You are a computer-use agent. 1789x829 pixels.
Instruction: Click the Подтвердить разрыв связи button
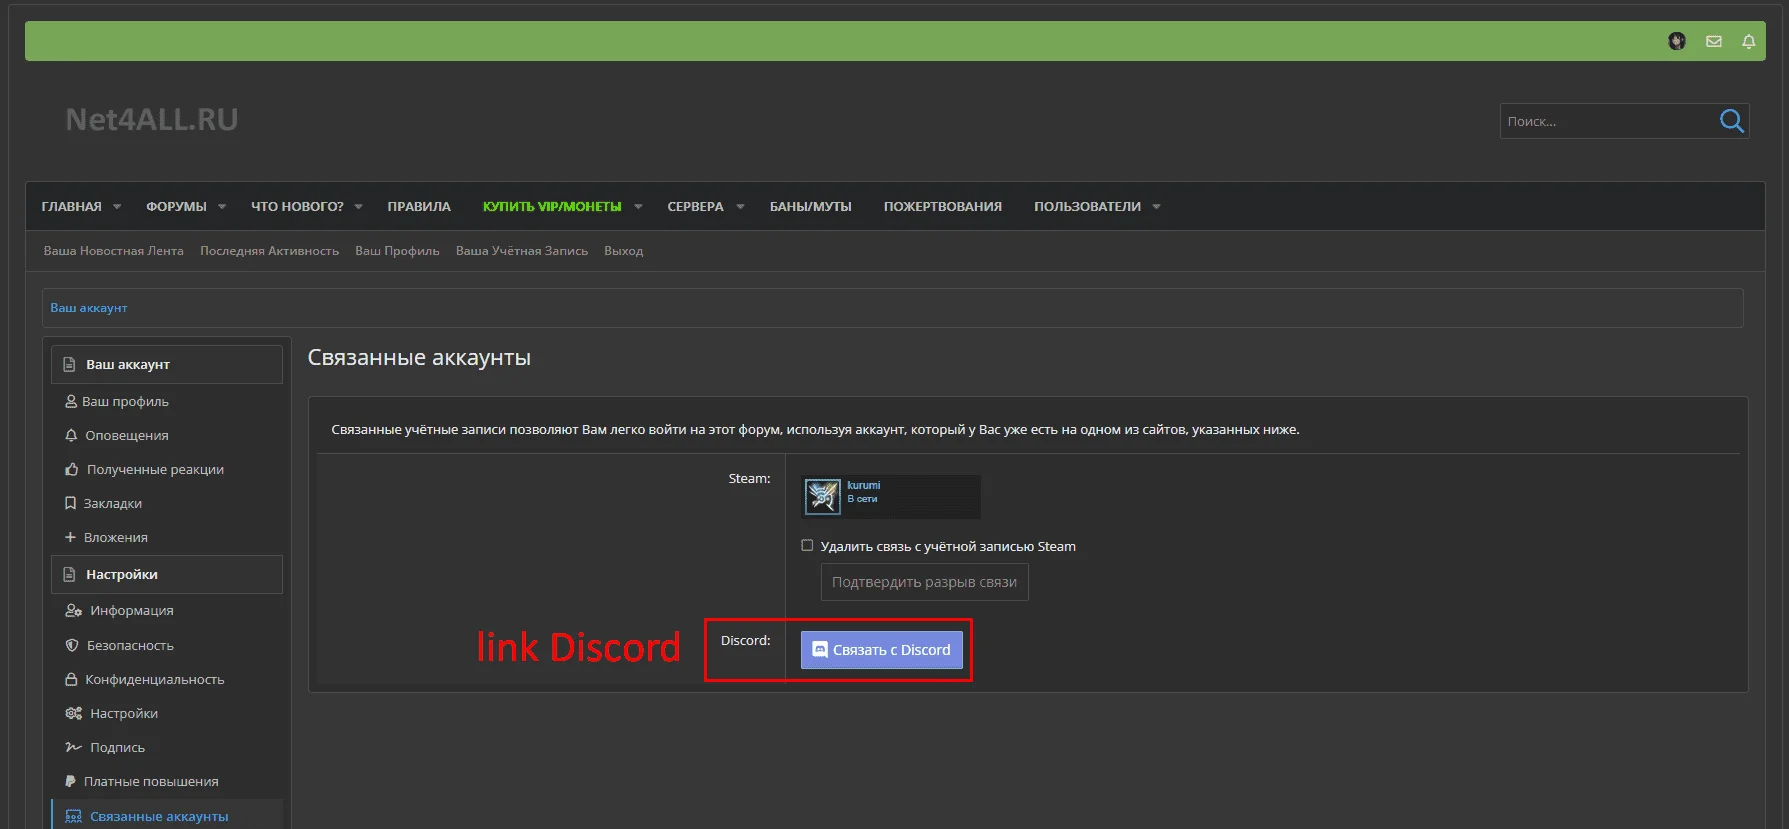coord(924,582)
